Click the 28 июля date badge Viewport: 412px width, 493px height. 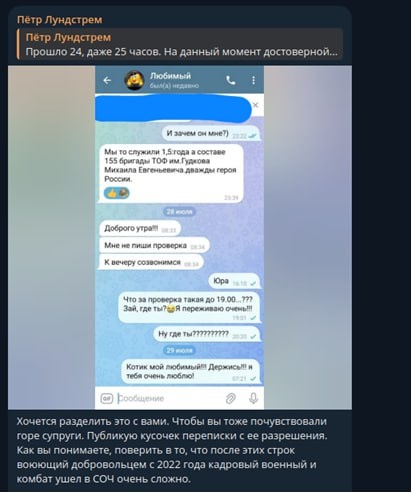(x=179, y=212)
